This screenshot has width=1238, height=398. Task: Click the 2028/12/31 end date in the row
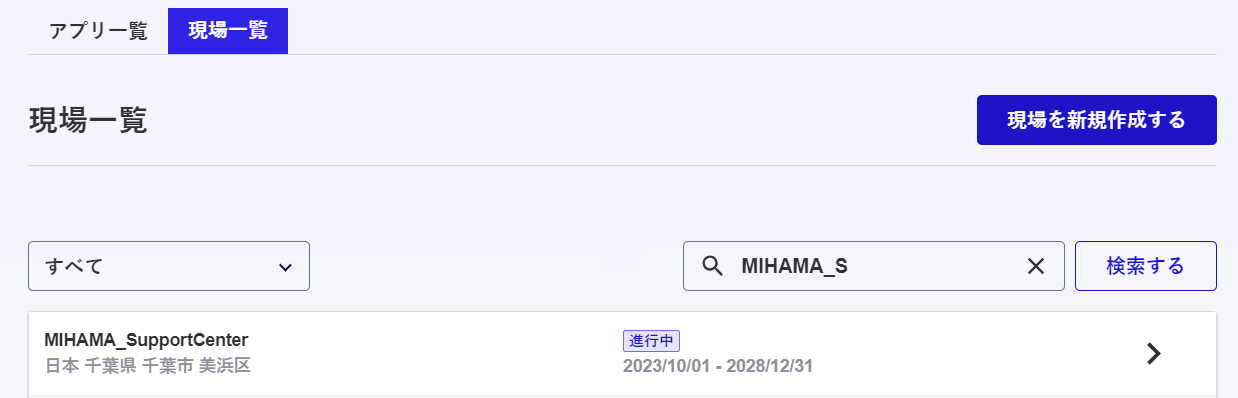pos(771,366)
